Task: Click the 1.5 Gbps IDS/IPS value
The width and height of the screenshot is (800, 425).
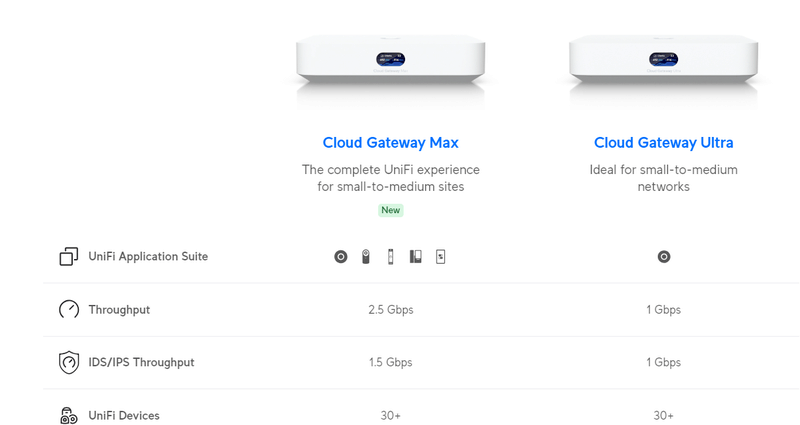Action: pos(391,362)
